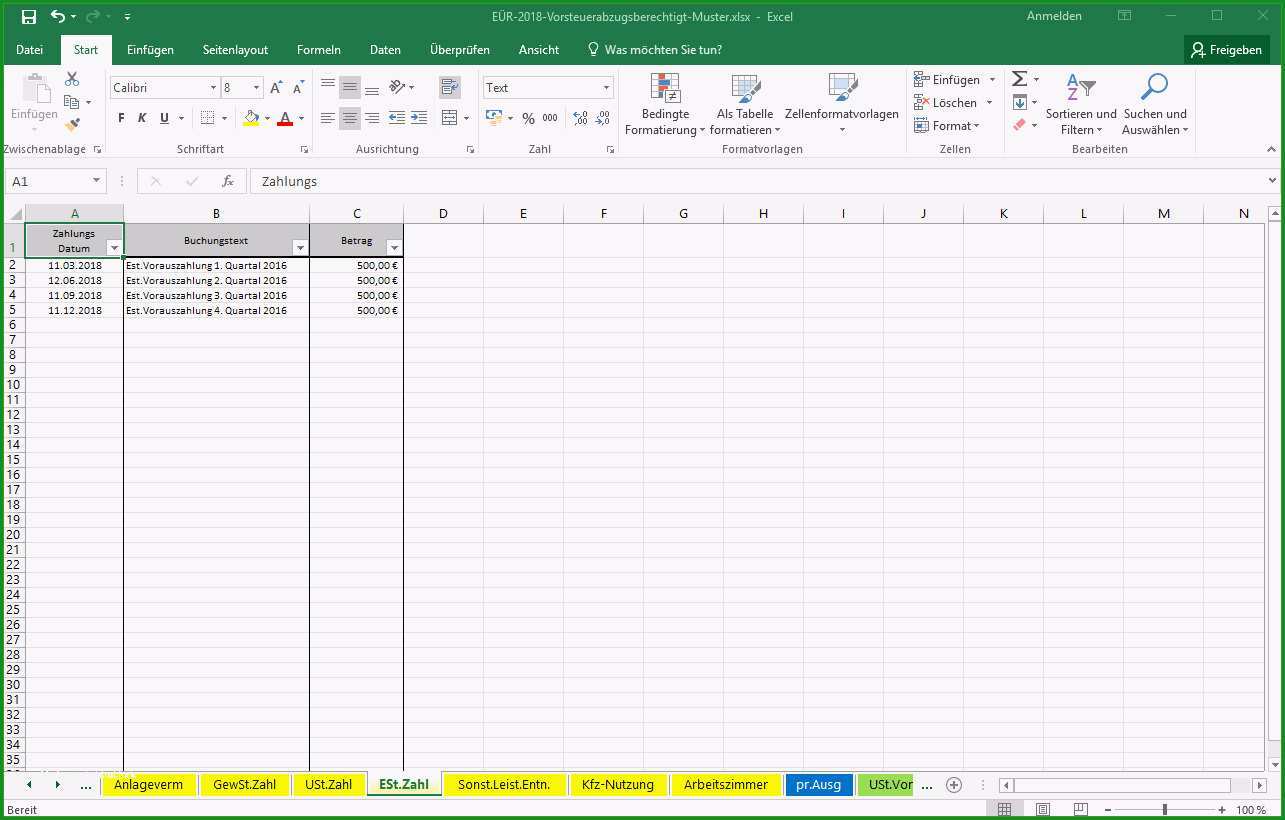The width and height of the screenshot is (1285, 820).
Task: Click the Freigeben share button
Action: [1227, 50]
